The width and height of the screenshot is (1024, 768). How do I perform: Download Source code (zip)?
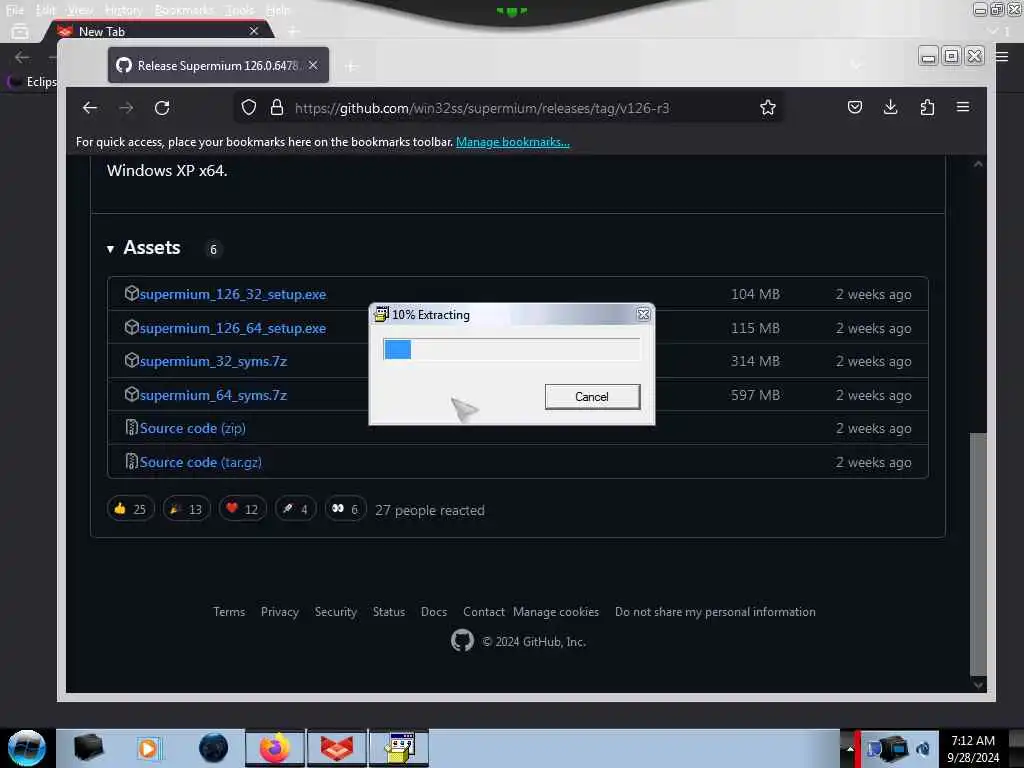click(x=192, y=428)
